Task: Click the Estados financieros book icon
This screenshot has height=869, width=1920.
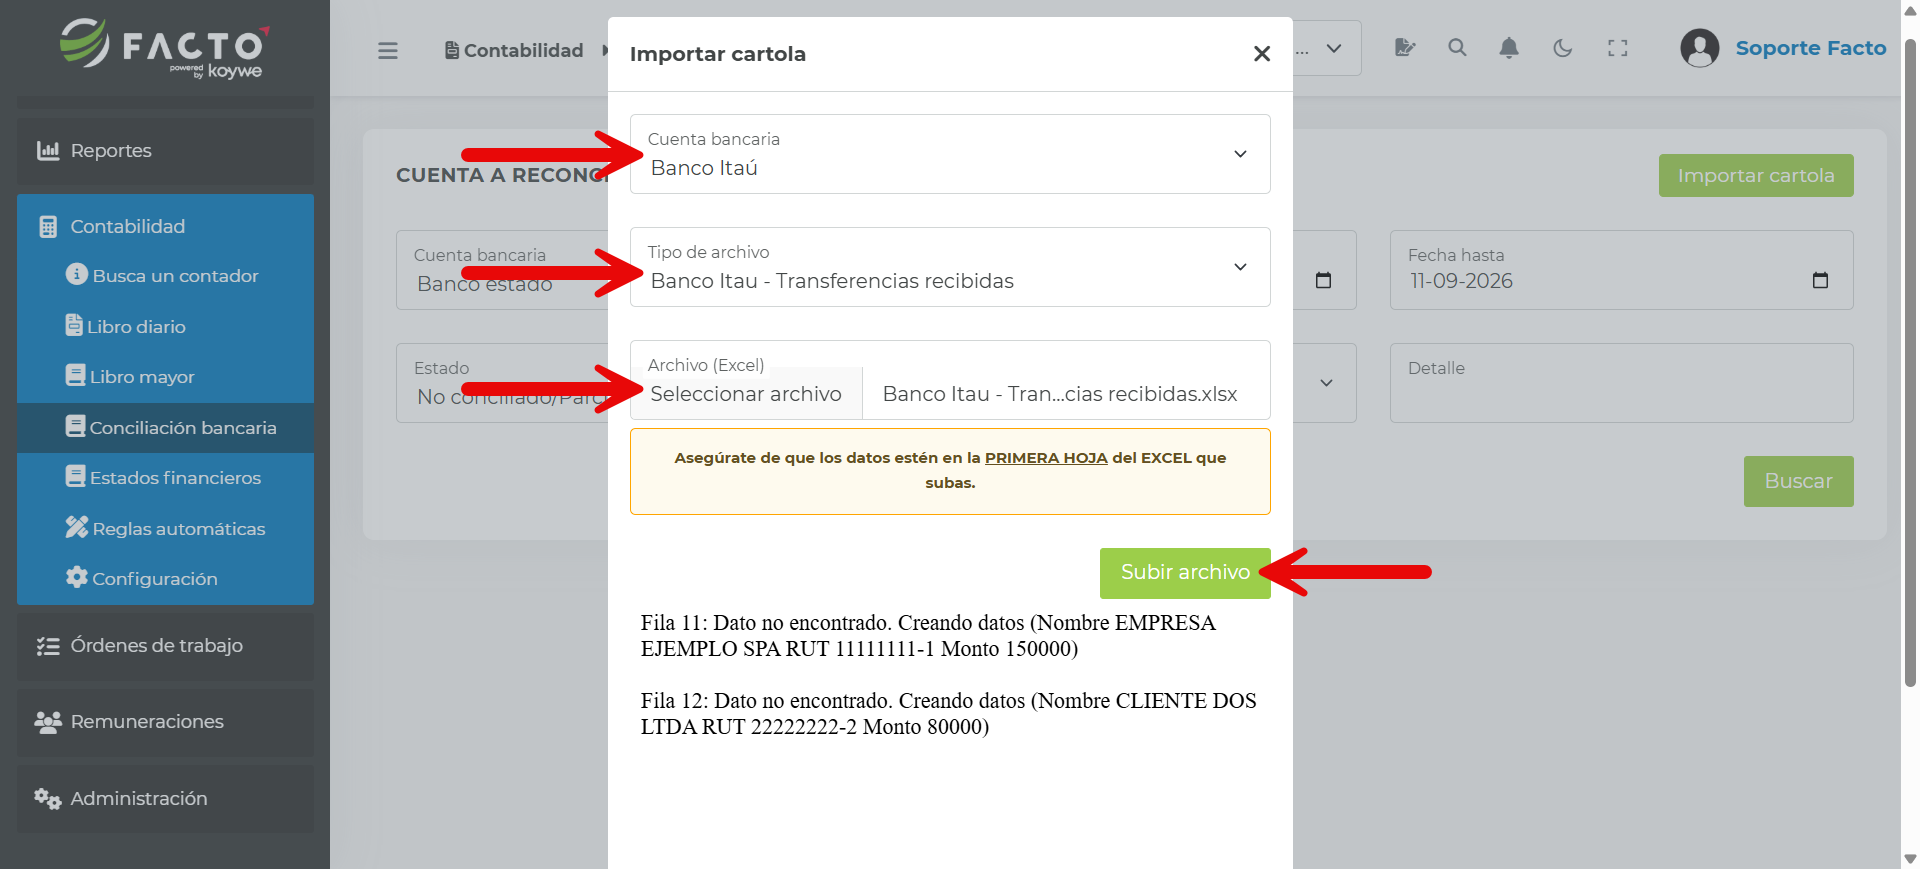Action: coord(75,476)
